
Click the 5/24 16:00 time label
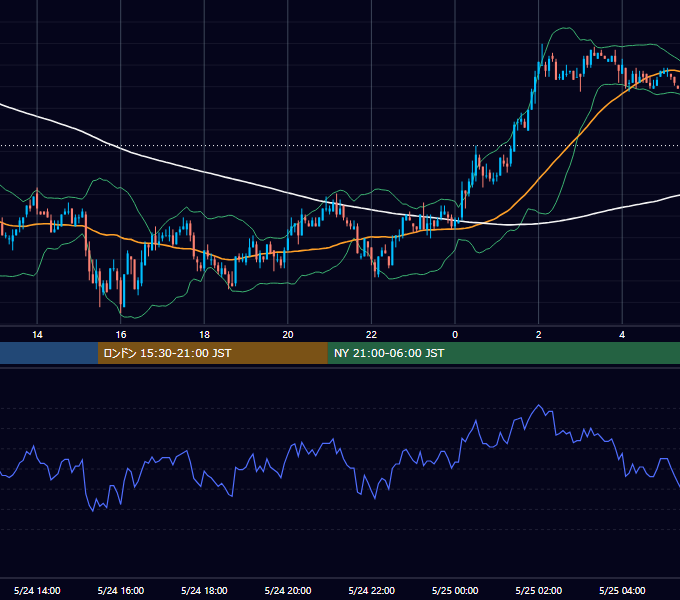point(121,590)
